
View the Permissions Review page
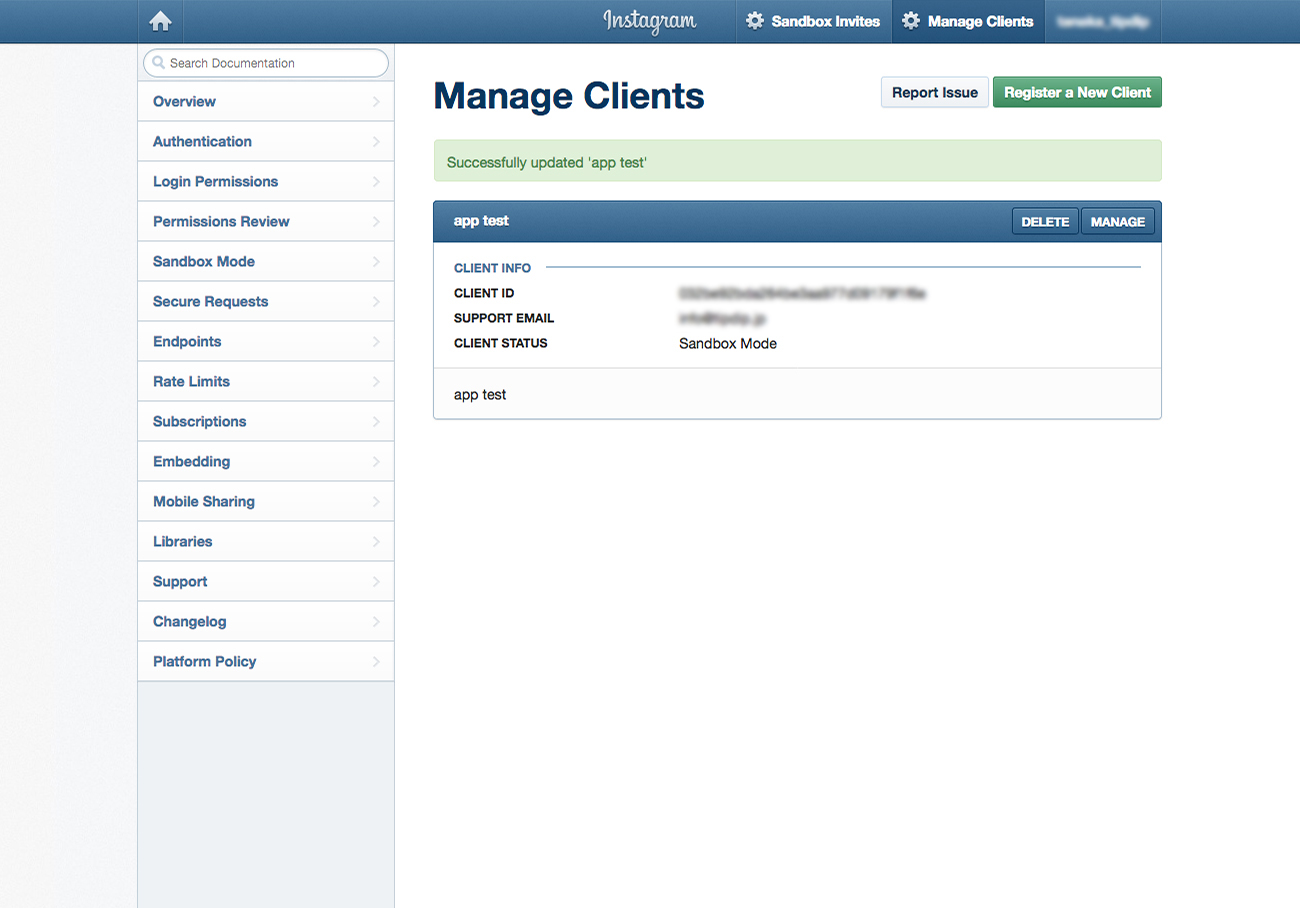[x=266, y=221]
